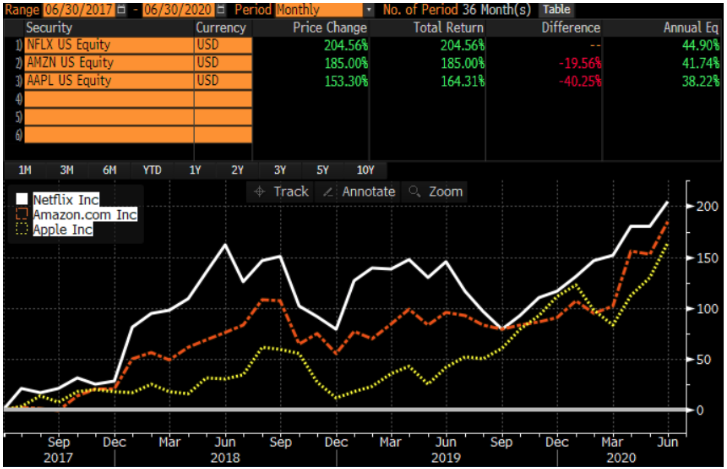
Task: Click annual equivalent value 38.22%
Action: [701, 81]
